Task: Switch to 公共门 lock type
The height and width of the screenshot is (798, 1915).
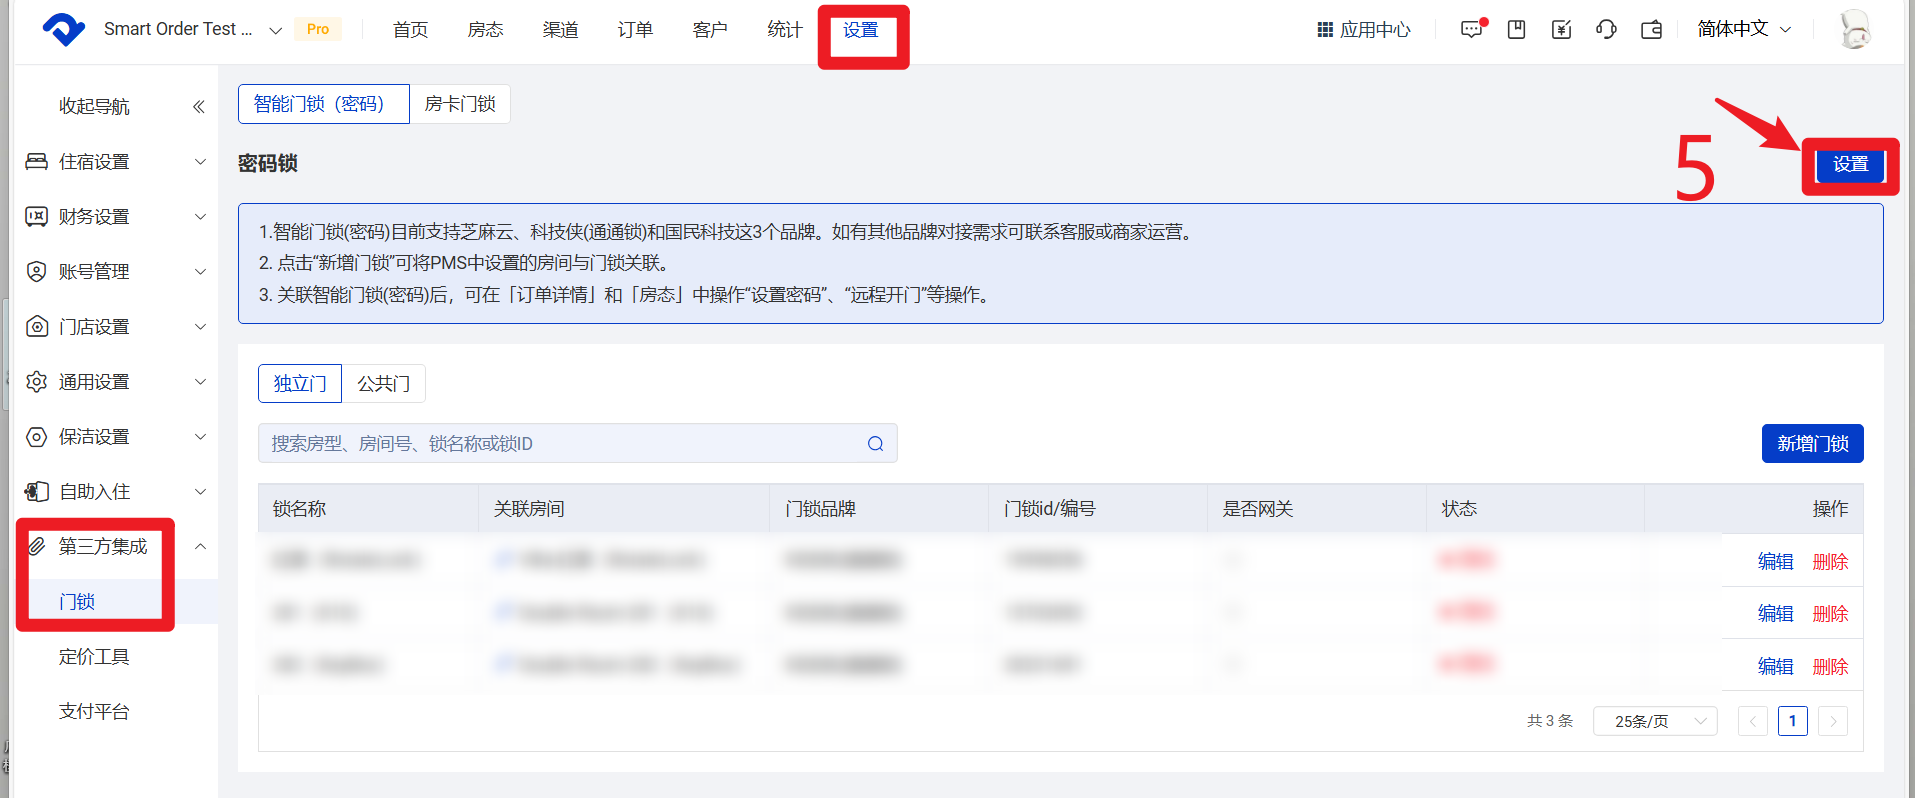Action: [384, 384]
